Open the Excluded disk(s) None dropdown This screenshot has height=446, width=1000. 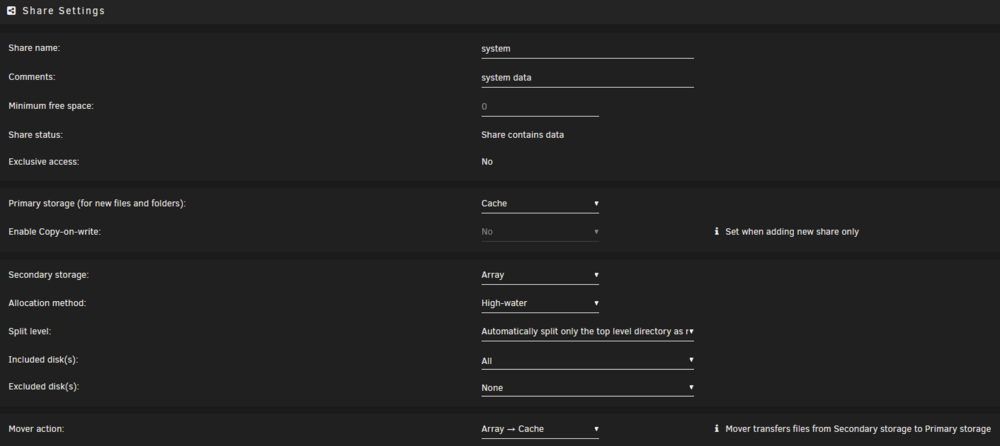tap(587, 388)
